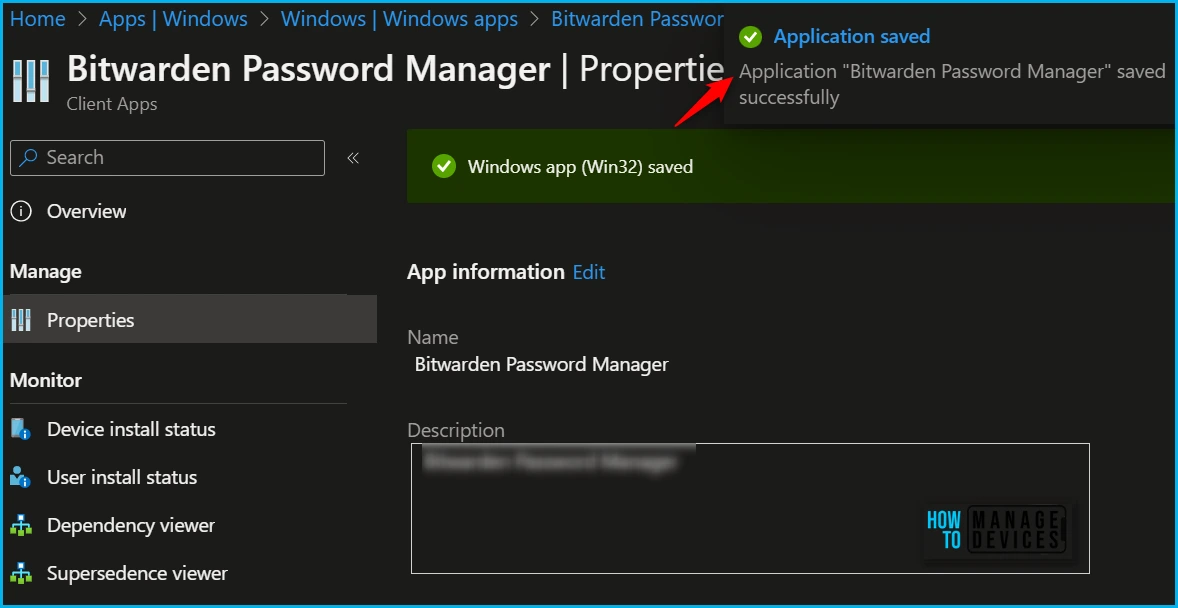This screenshot has width=1178, height=608.
Task: Click the Dependency viewer hierarchy icon
Action: (x=21, y=525)
